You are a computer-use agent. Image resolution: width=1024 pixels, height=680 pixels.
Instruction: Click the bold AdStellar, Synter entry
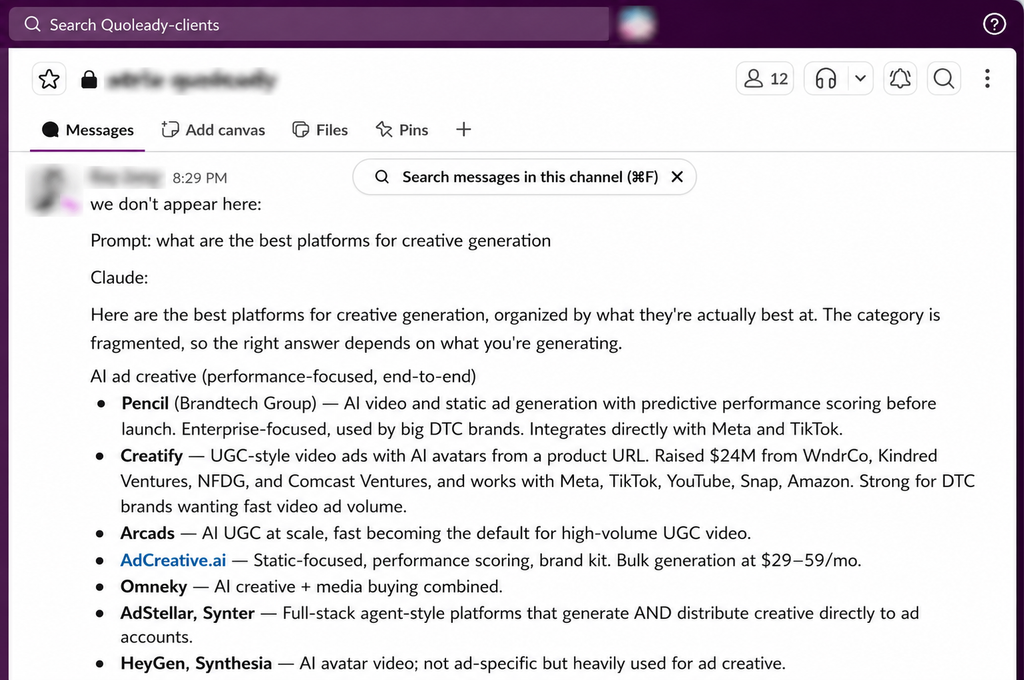pyautogui.click(x=187, y=613)
